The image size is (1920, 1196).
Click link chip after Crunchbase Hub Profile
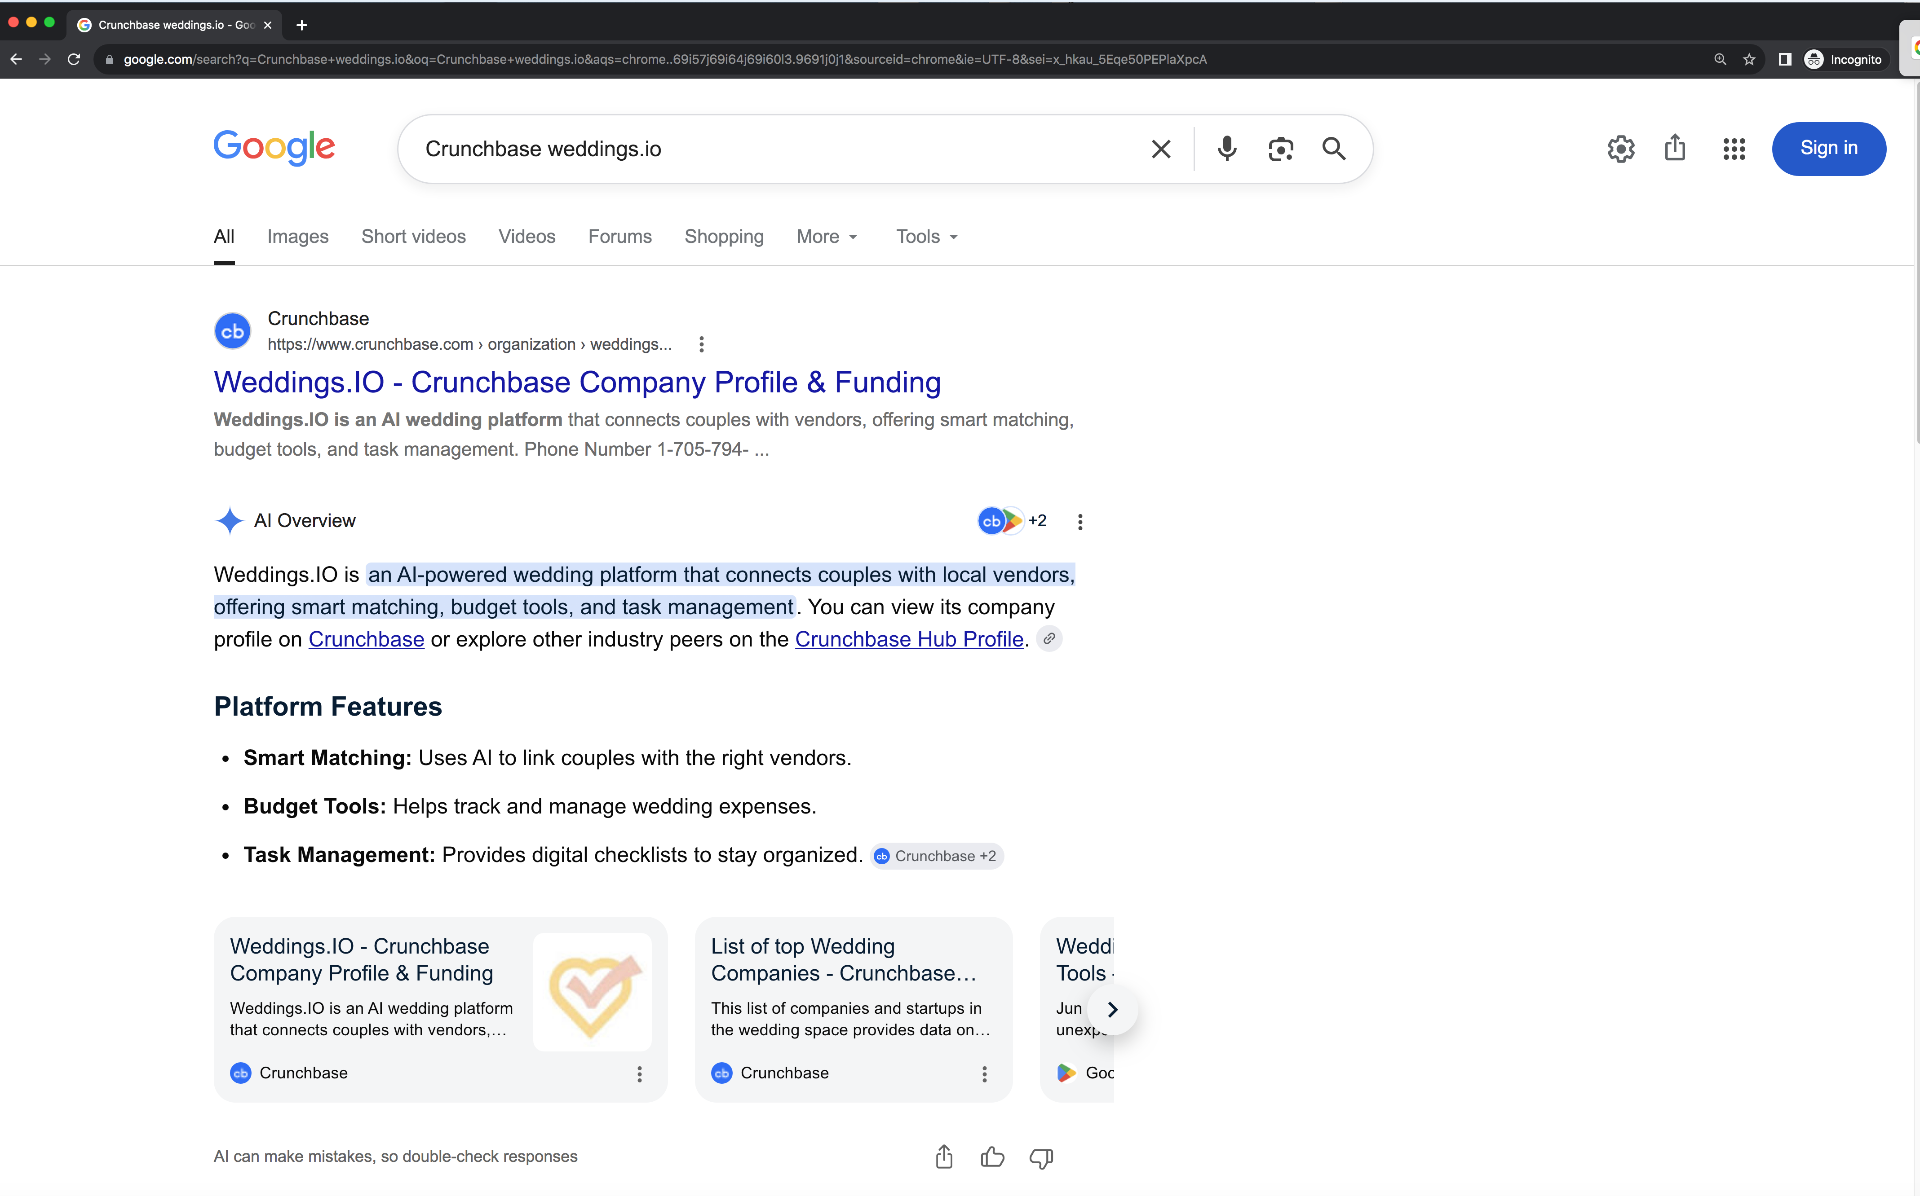[1049, 639]
